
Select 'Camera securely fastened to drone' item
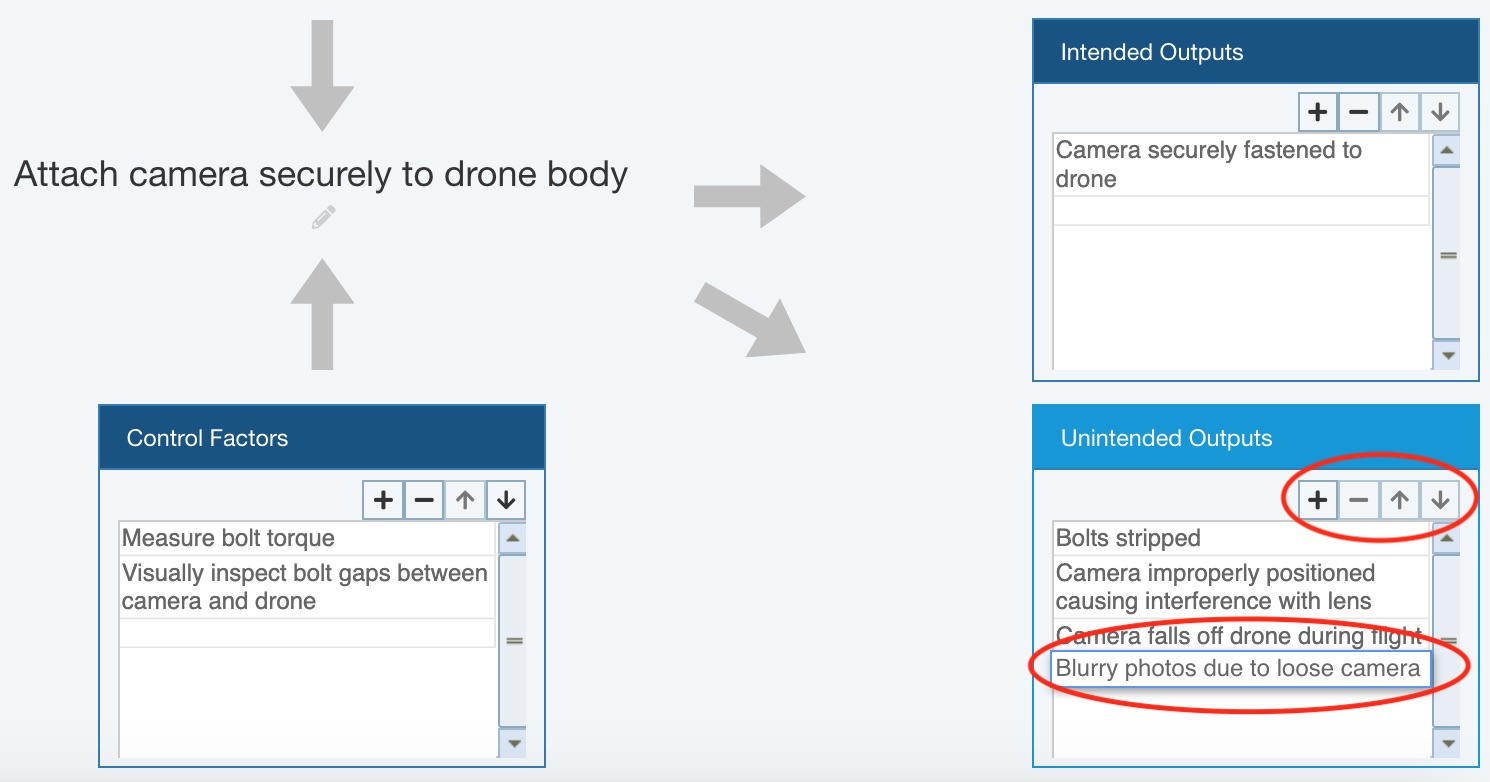(x=1240, y=165)
